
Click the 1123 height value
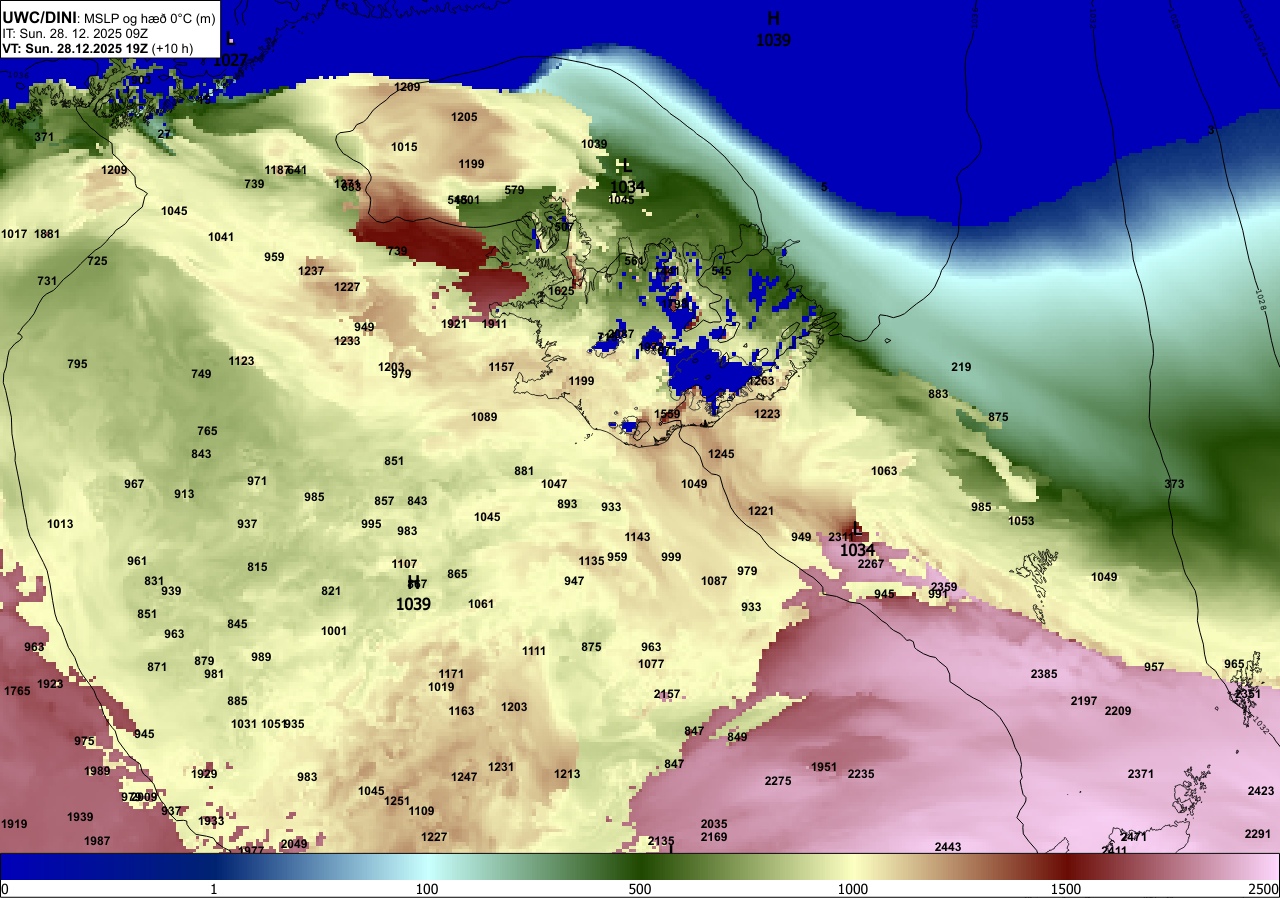(x=241, y=361)
